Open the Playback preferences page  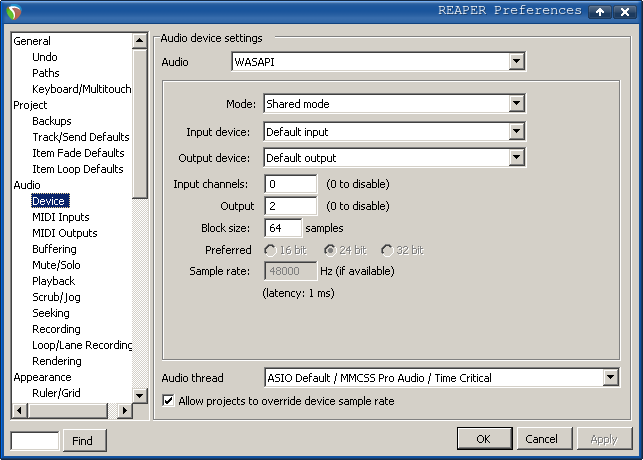point(54,281)
